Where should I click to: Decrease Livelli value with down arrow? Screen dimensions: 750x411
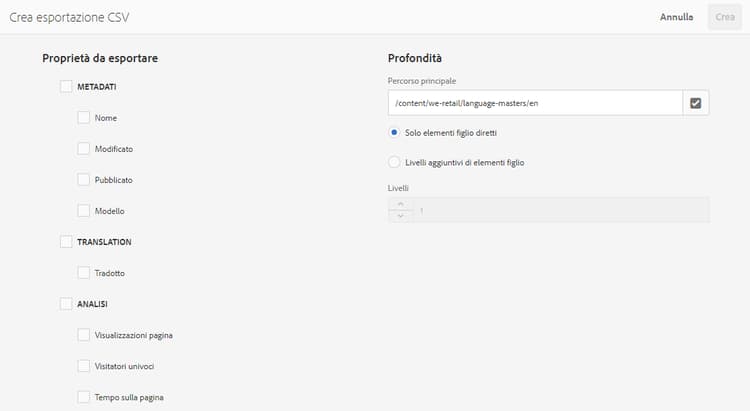click(x=399, y=216)
